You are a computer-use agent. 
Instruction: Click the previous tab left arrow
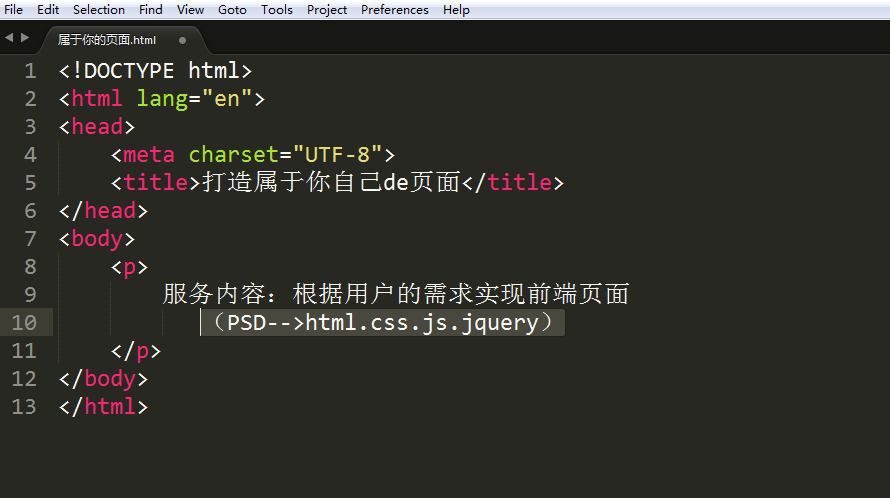8,38
